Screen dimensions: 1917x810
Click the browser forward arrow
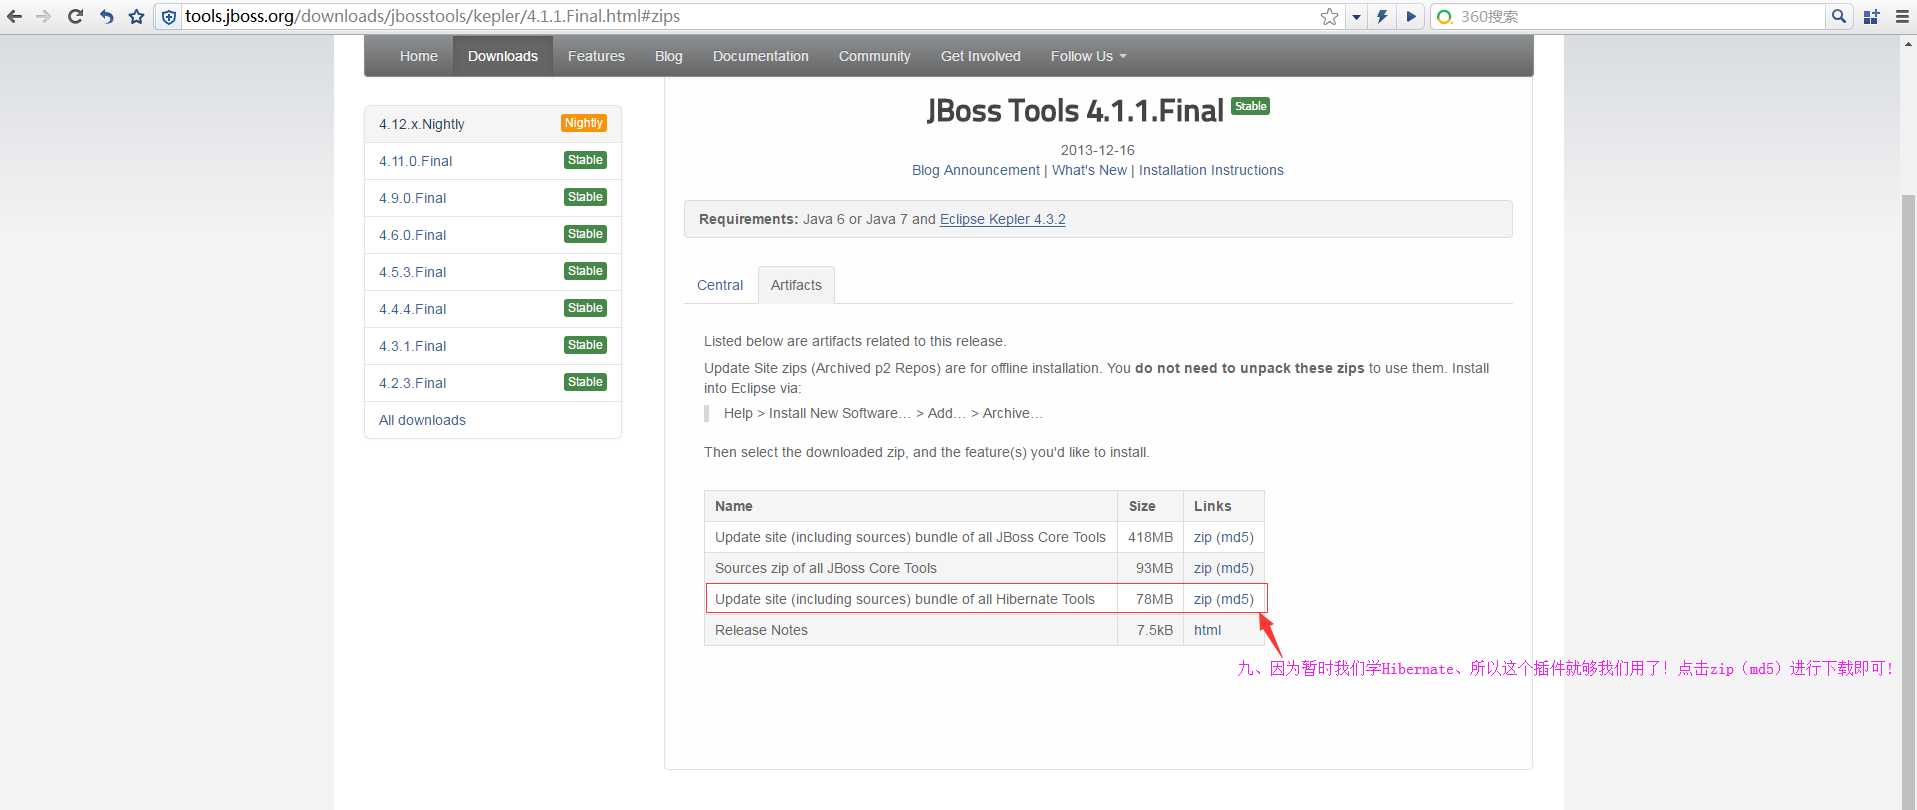coord(43,16)
